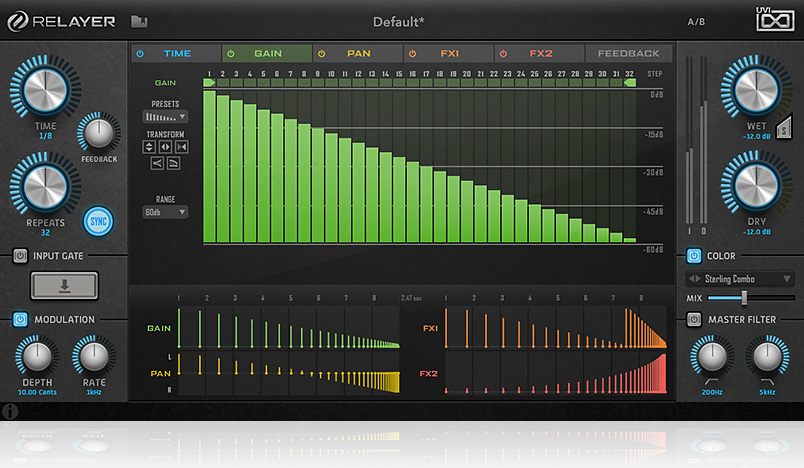This screenshot has height=468, width=804.
Task: Click the depth value 10.00 Cents
Action: click(x=37, y=392)
